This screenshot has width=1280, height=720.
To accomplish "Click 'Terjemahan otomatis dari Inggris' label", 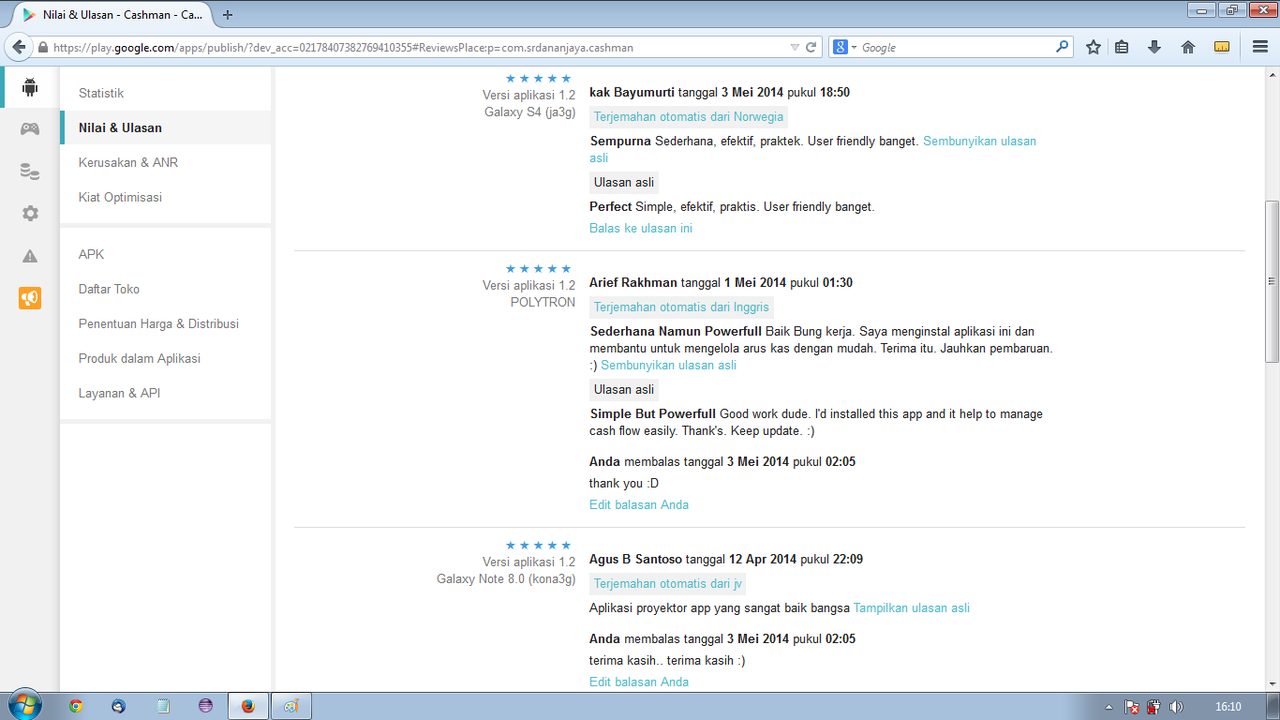I will tap(683, 307).
